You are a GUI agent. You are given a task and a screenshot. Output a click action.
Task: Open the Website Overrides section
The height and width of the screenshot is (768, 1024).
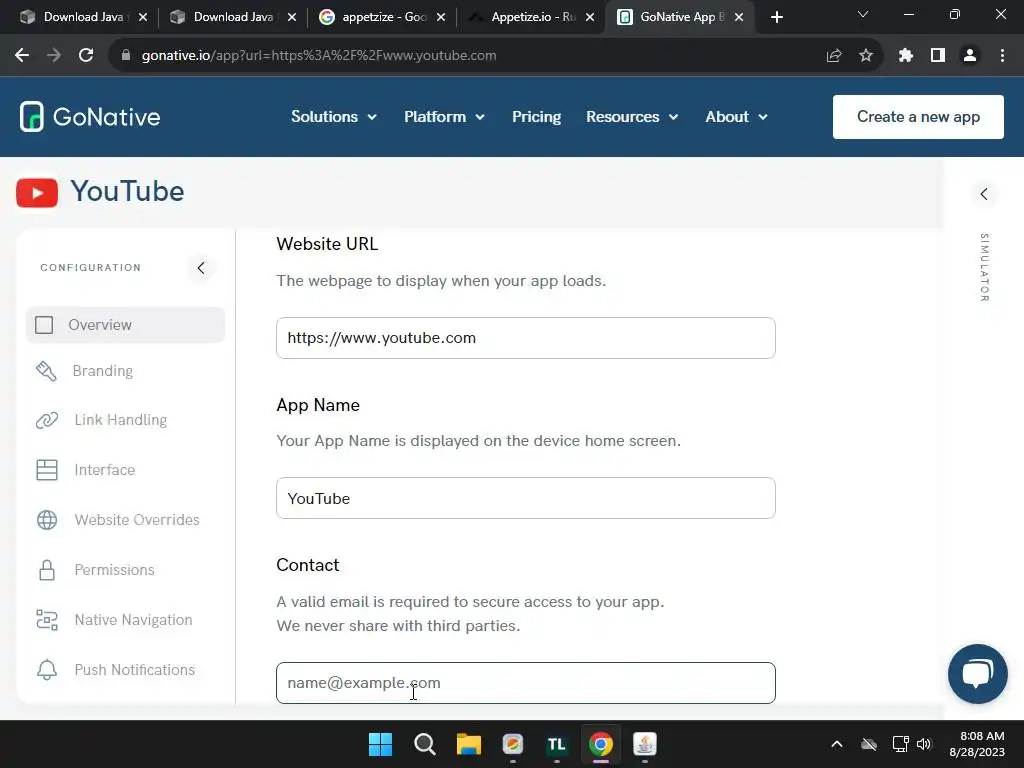pos(118,520)
